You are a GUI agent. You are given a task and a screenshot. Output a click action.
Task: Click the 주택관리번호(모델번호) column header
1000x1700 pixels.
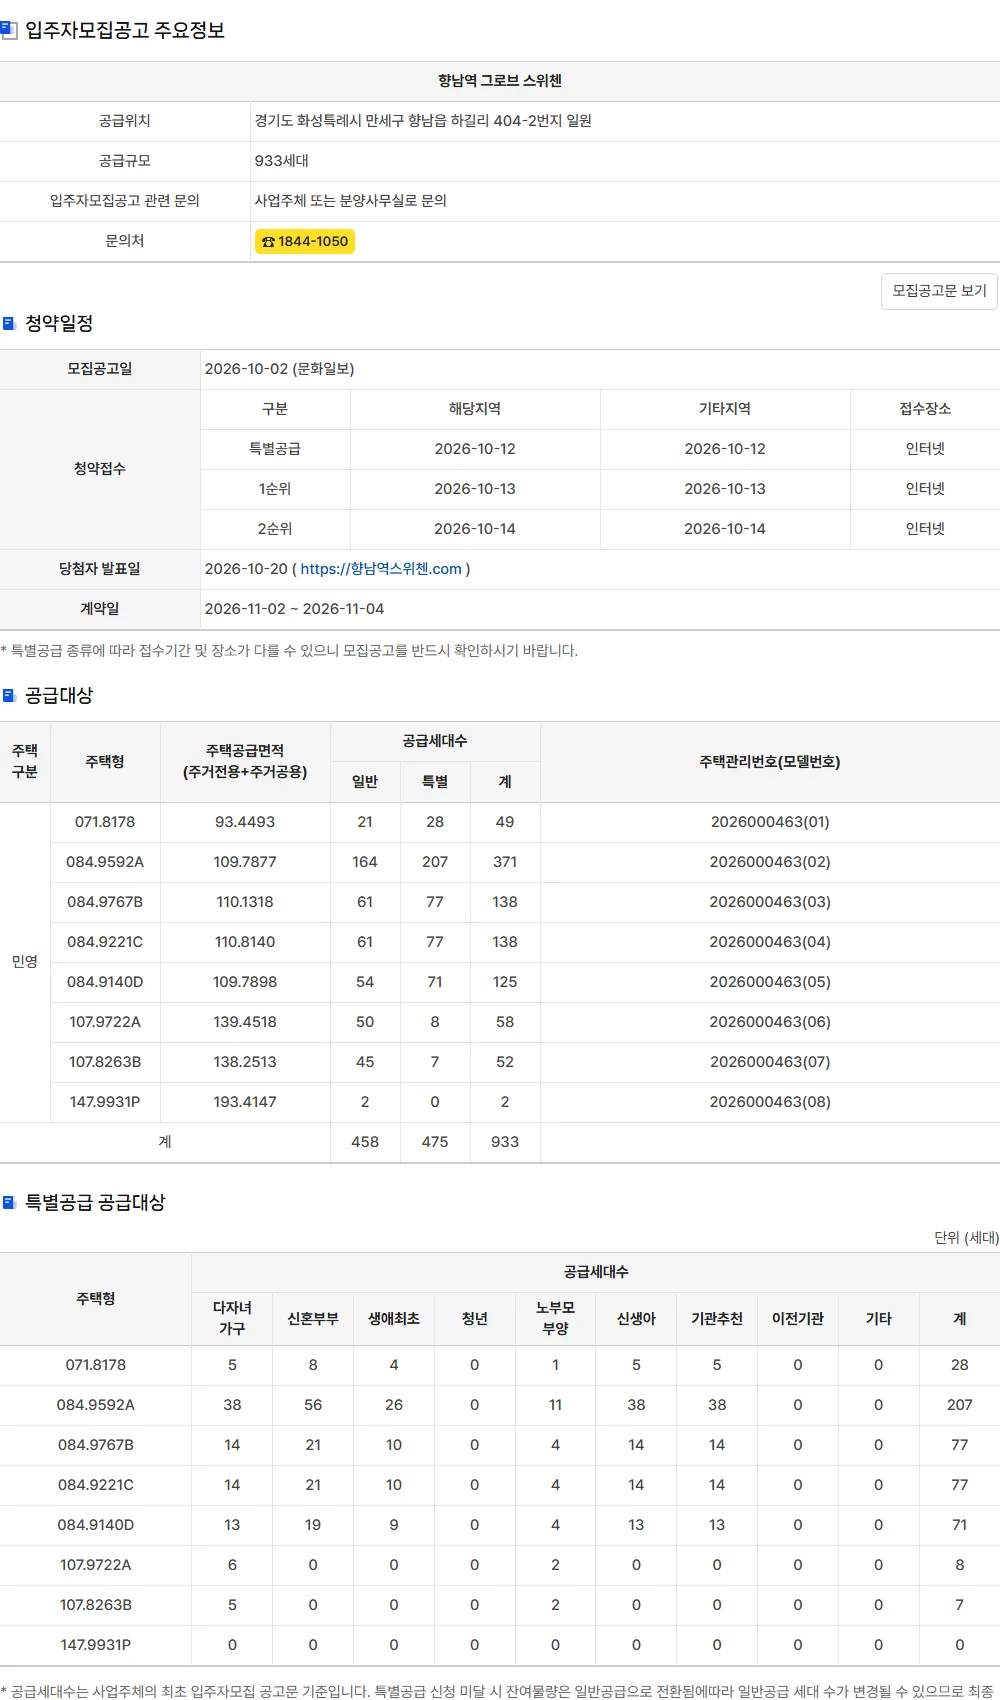coord(770,762)
